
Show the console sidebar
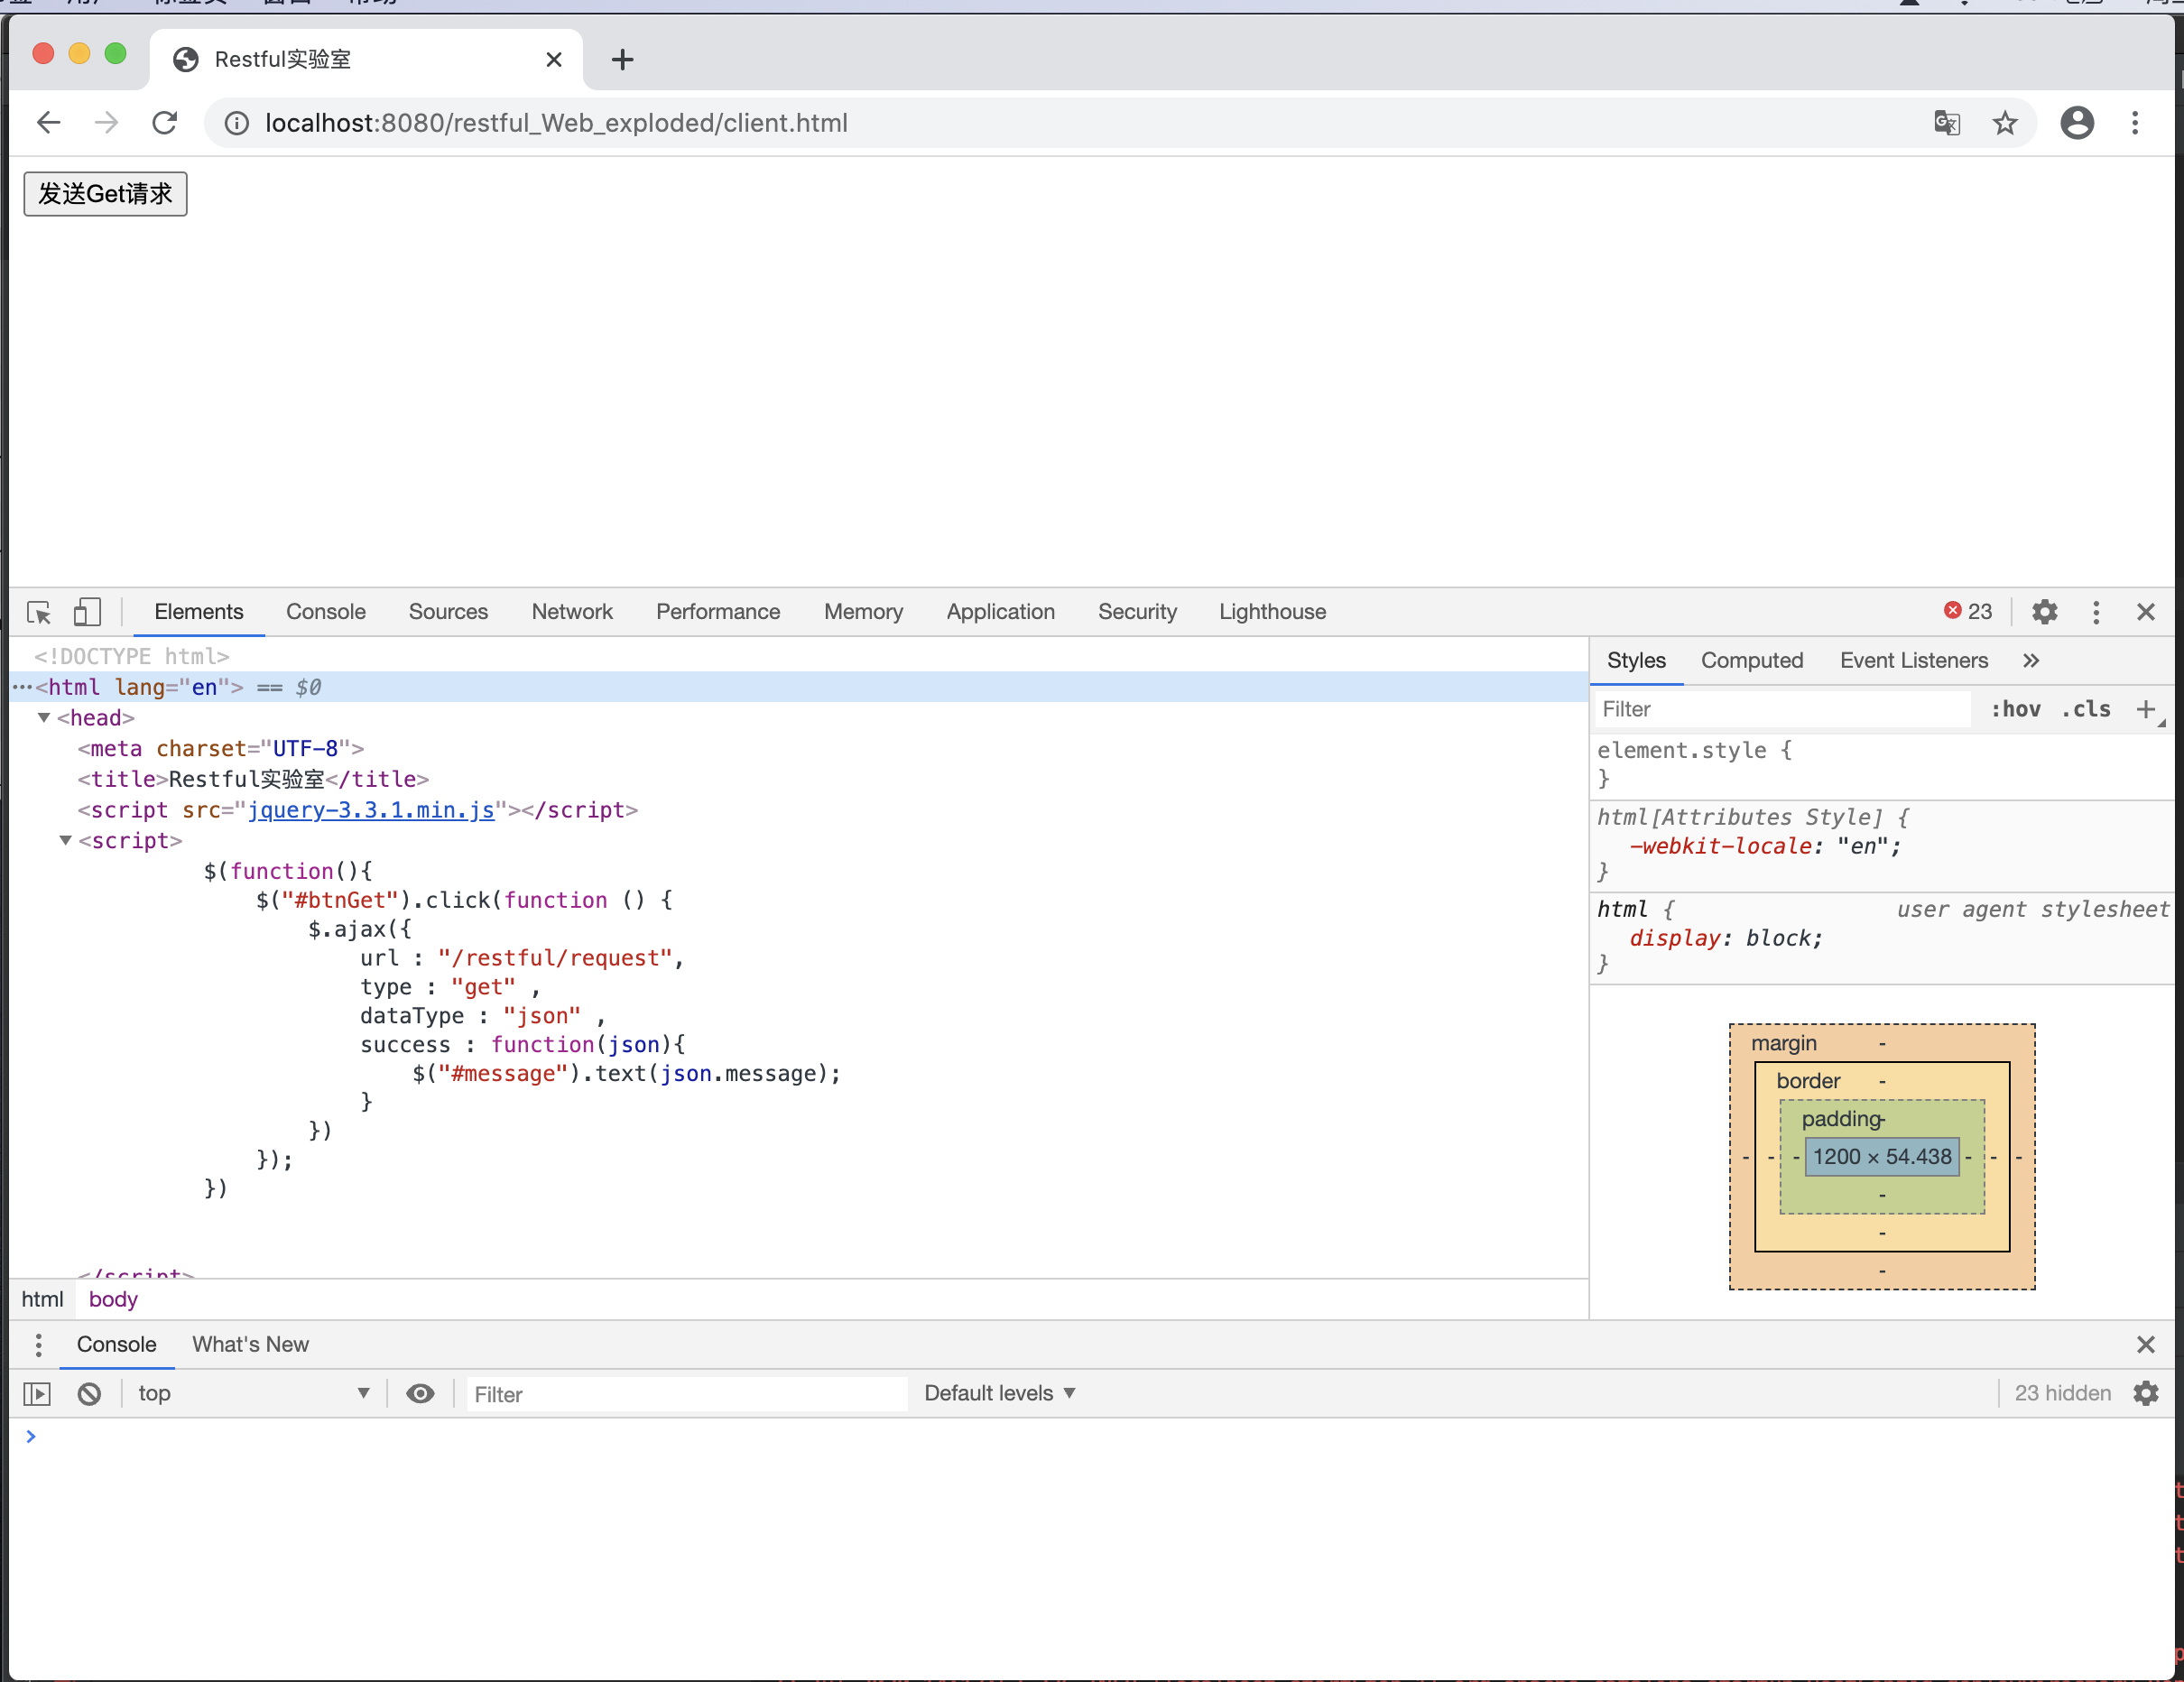37,1394
